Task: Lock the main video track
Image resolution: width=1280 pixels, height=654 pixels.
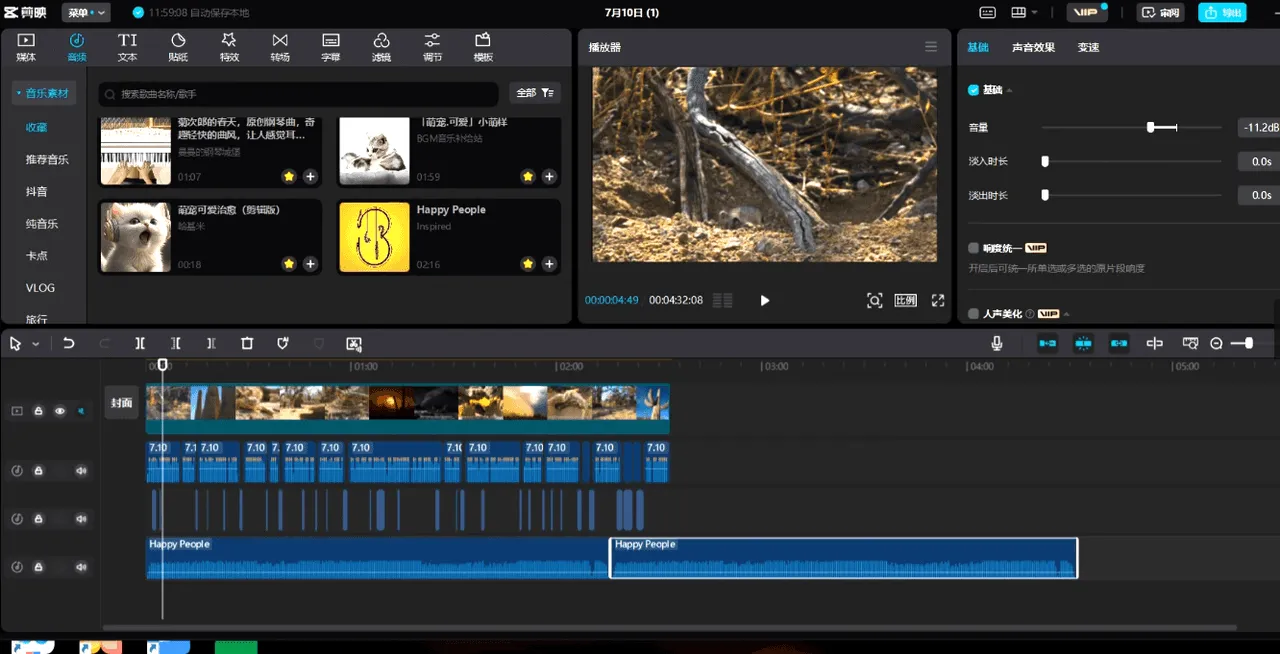Action: (x=38, y=411)
